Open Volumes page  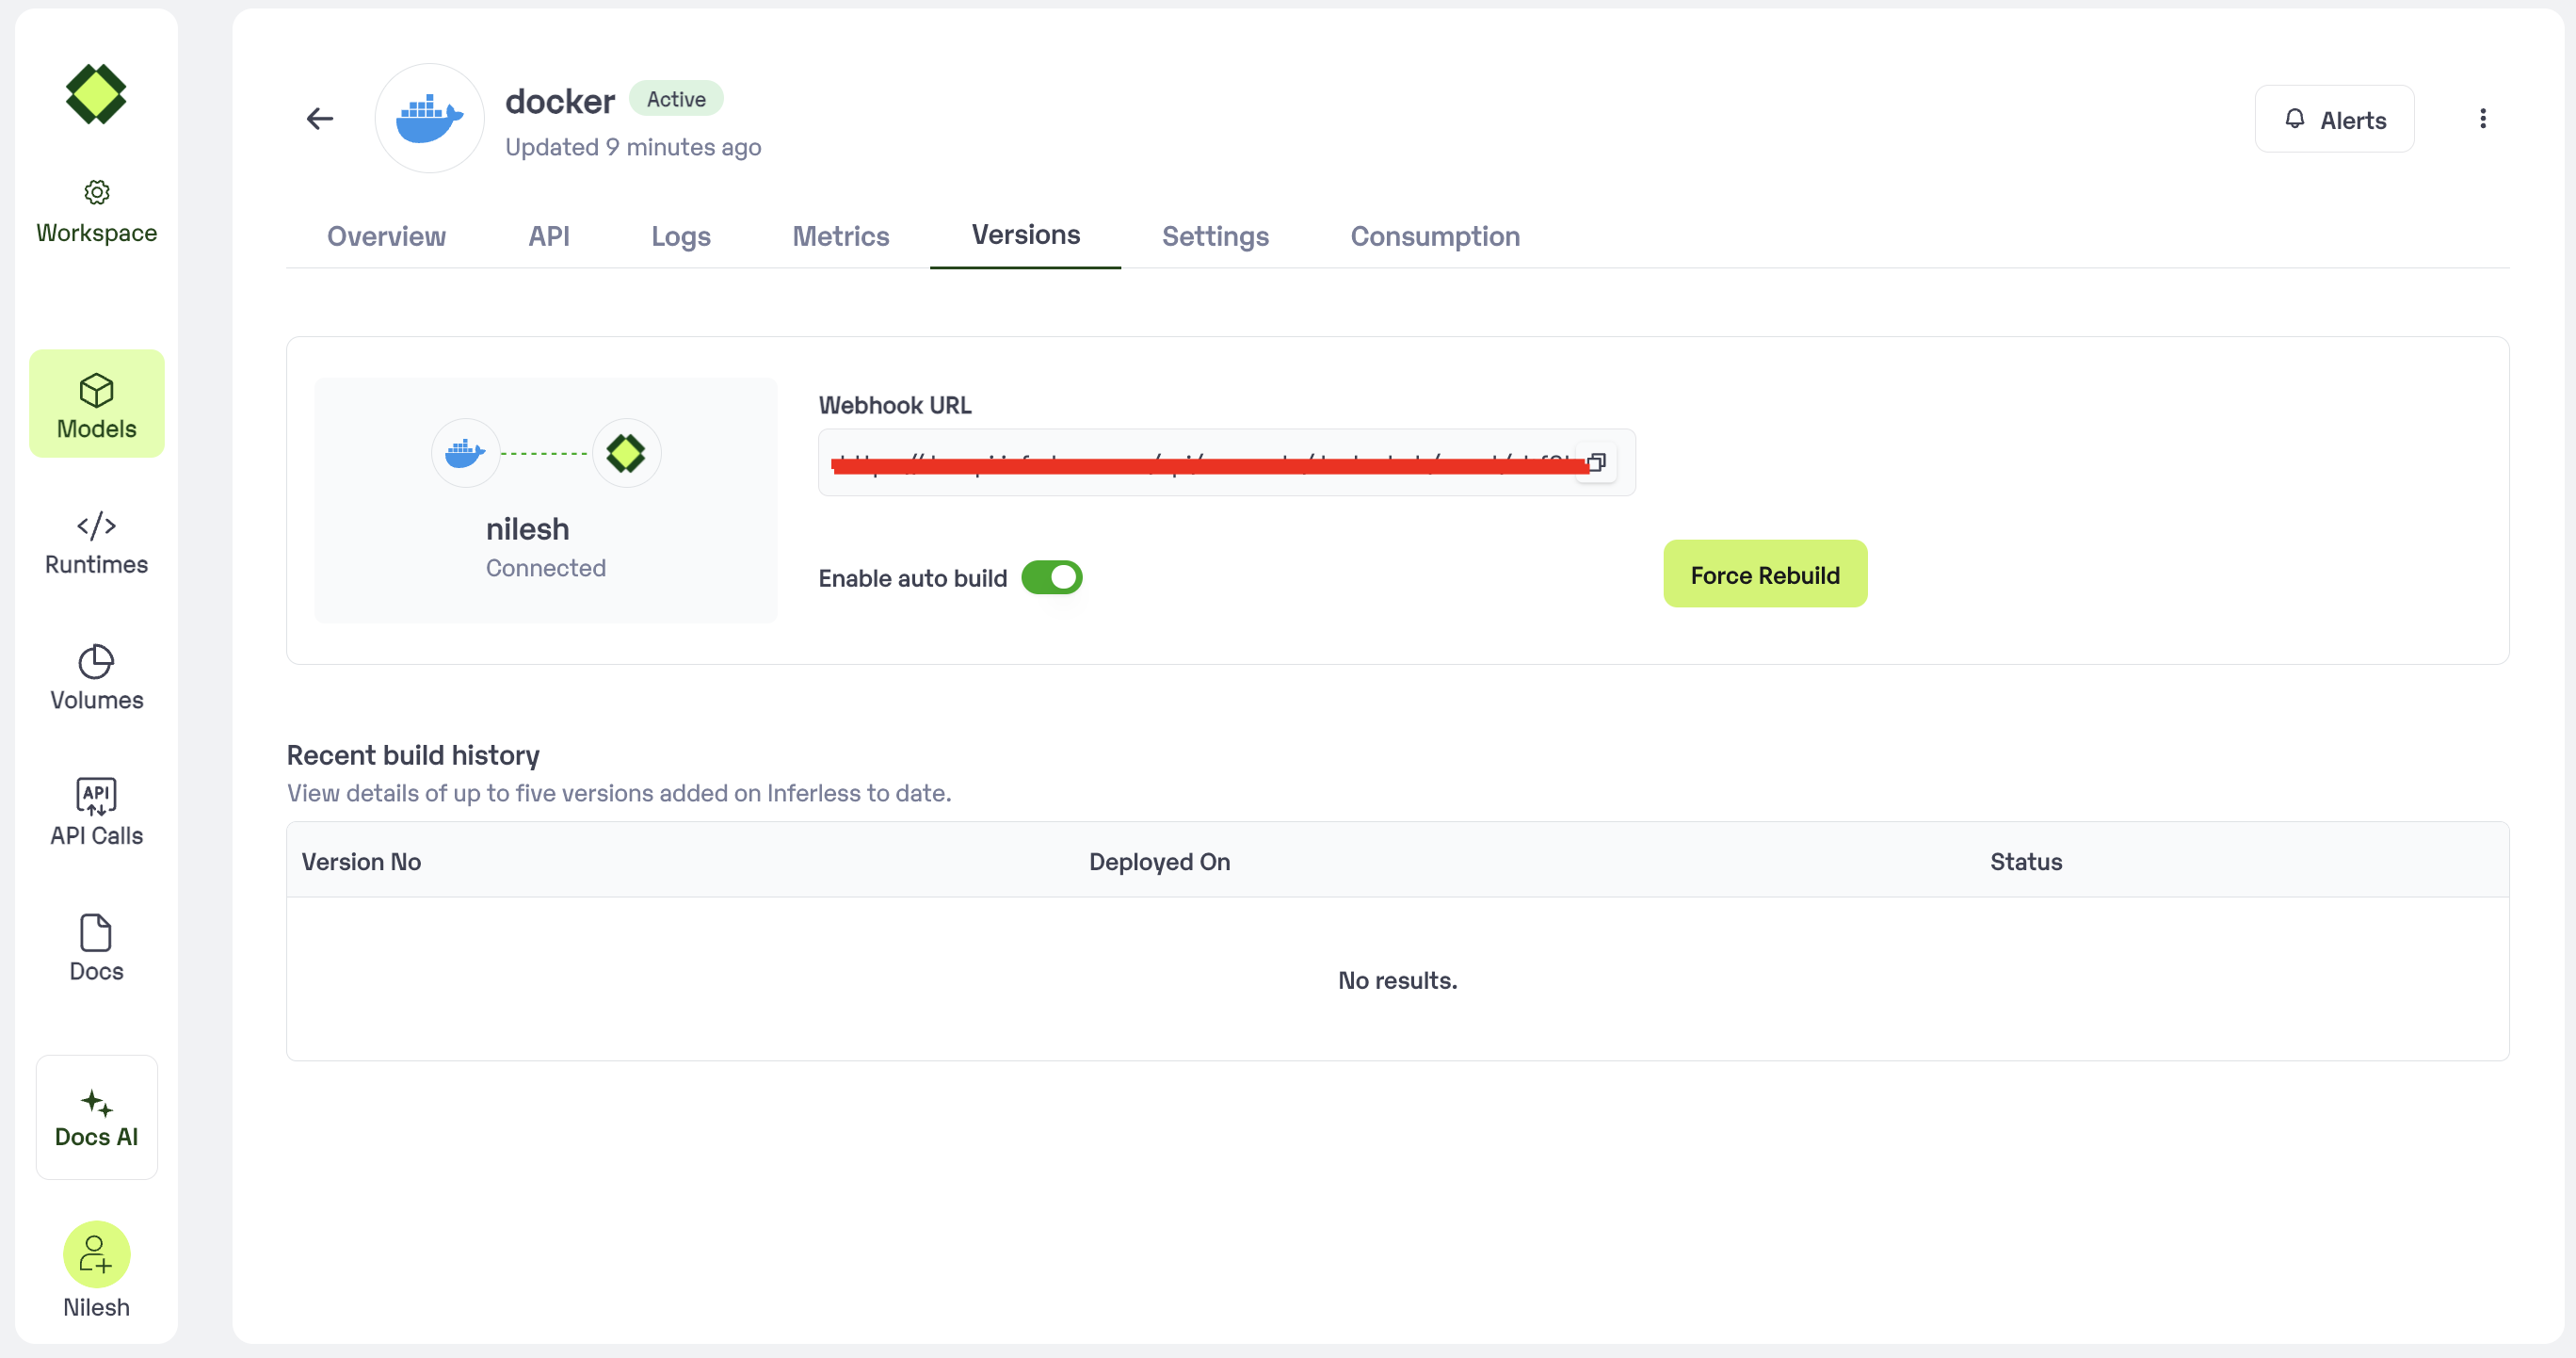96,678
